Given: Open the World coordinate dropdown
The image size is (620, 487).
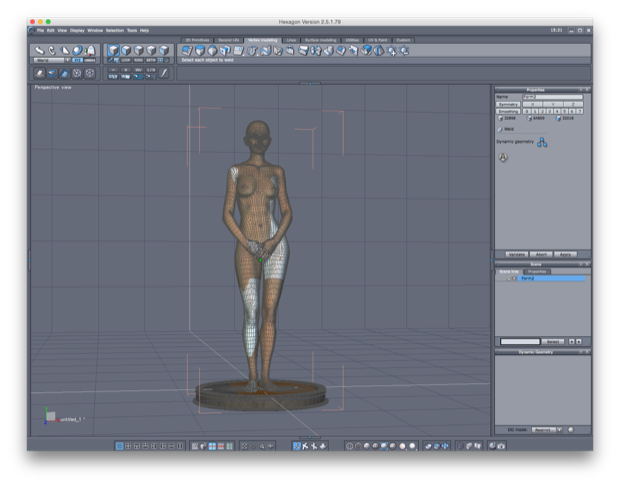Looking at the screenshot, I should coord(51,60).
